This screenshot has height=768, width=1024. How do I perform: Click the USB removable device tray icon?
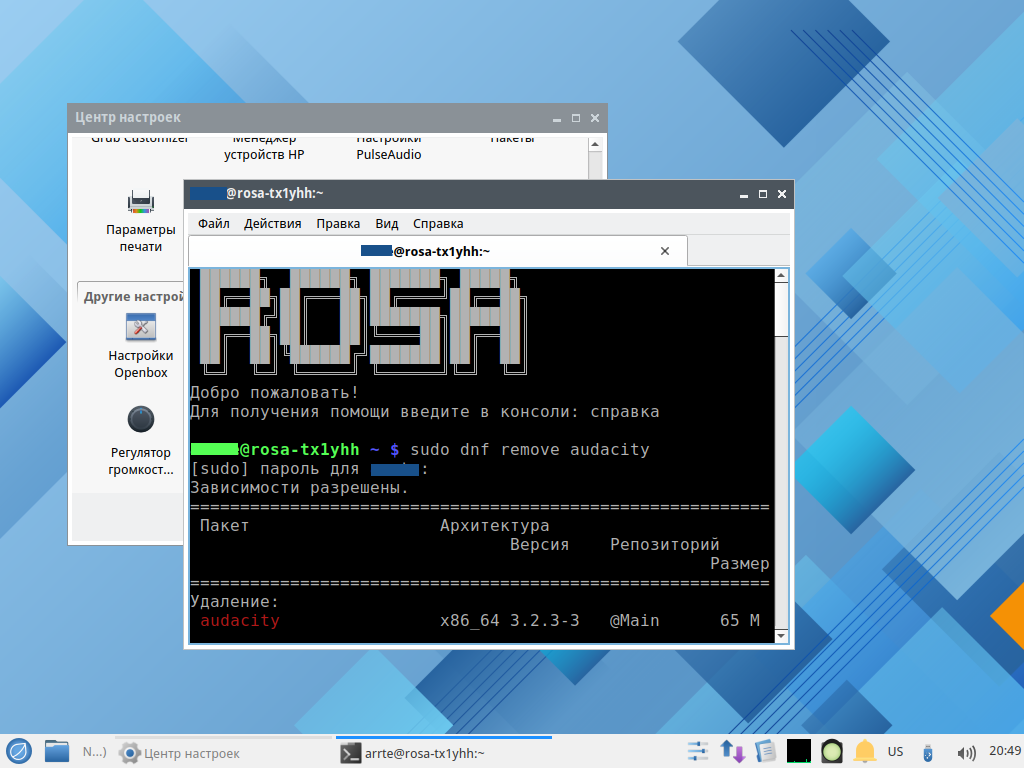(x=927, y=752)
